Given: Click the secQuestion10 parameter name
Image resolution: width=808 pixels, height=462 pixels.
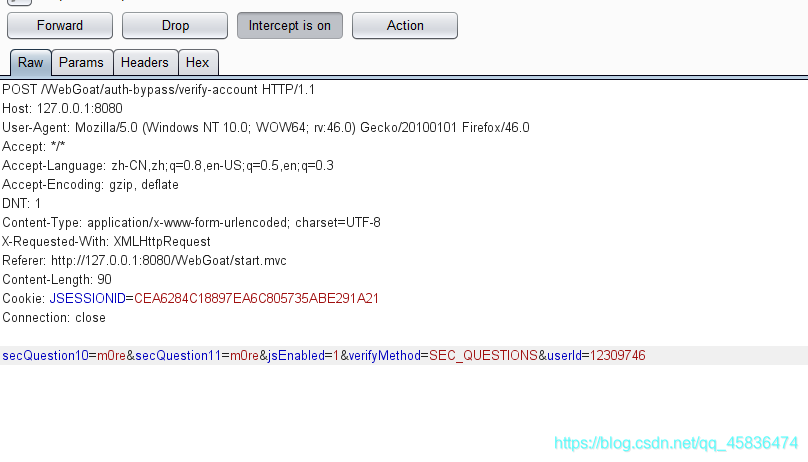Looking at the screenshot, I should tap(45, 356).
